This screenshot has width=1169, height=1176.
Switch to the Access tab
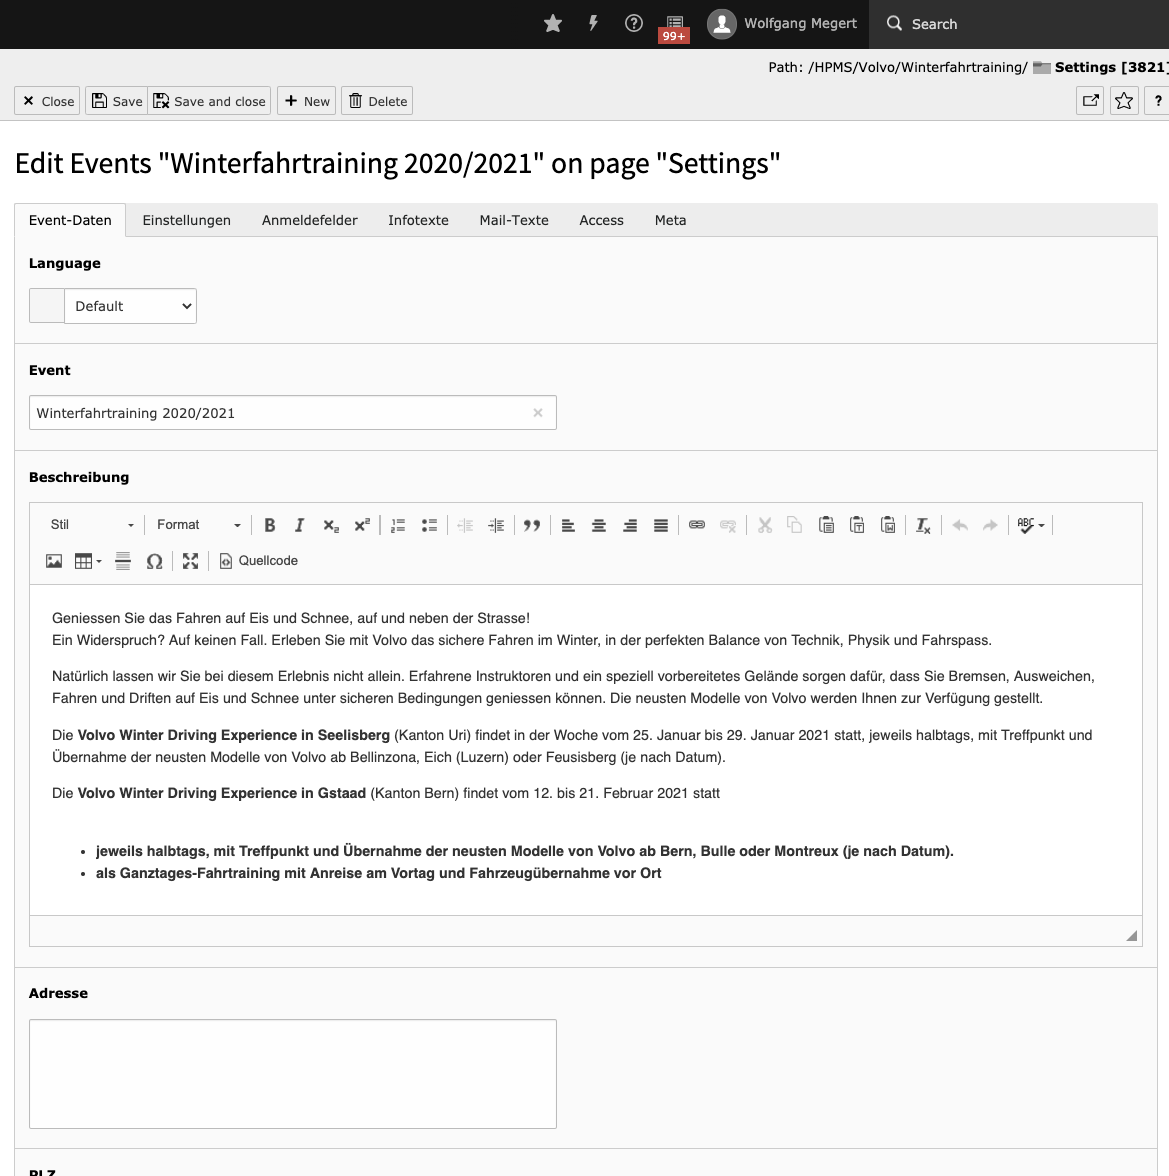coord(601,220)
